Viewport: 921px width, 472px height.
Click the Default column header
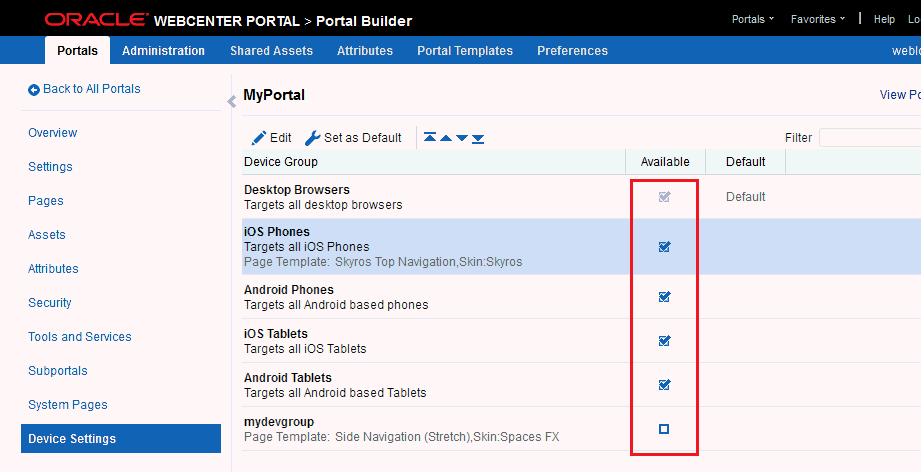(x=745, y=162)
